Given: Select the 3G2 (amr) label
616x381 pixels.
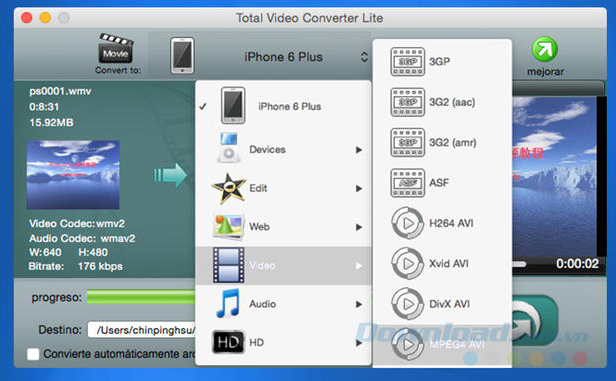Looking at the screenshot, I should pos(453,142).
